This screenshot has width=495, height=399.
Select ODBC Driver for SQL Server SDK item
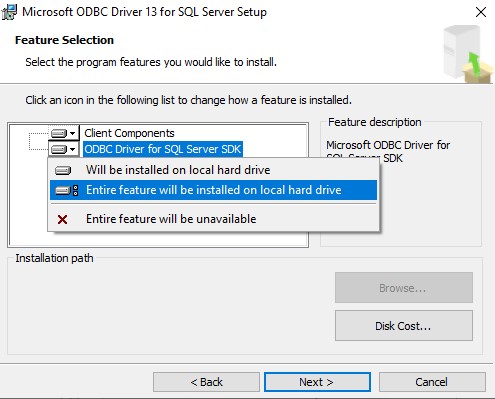pos(163,149)
